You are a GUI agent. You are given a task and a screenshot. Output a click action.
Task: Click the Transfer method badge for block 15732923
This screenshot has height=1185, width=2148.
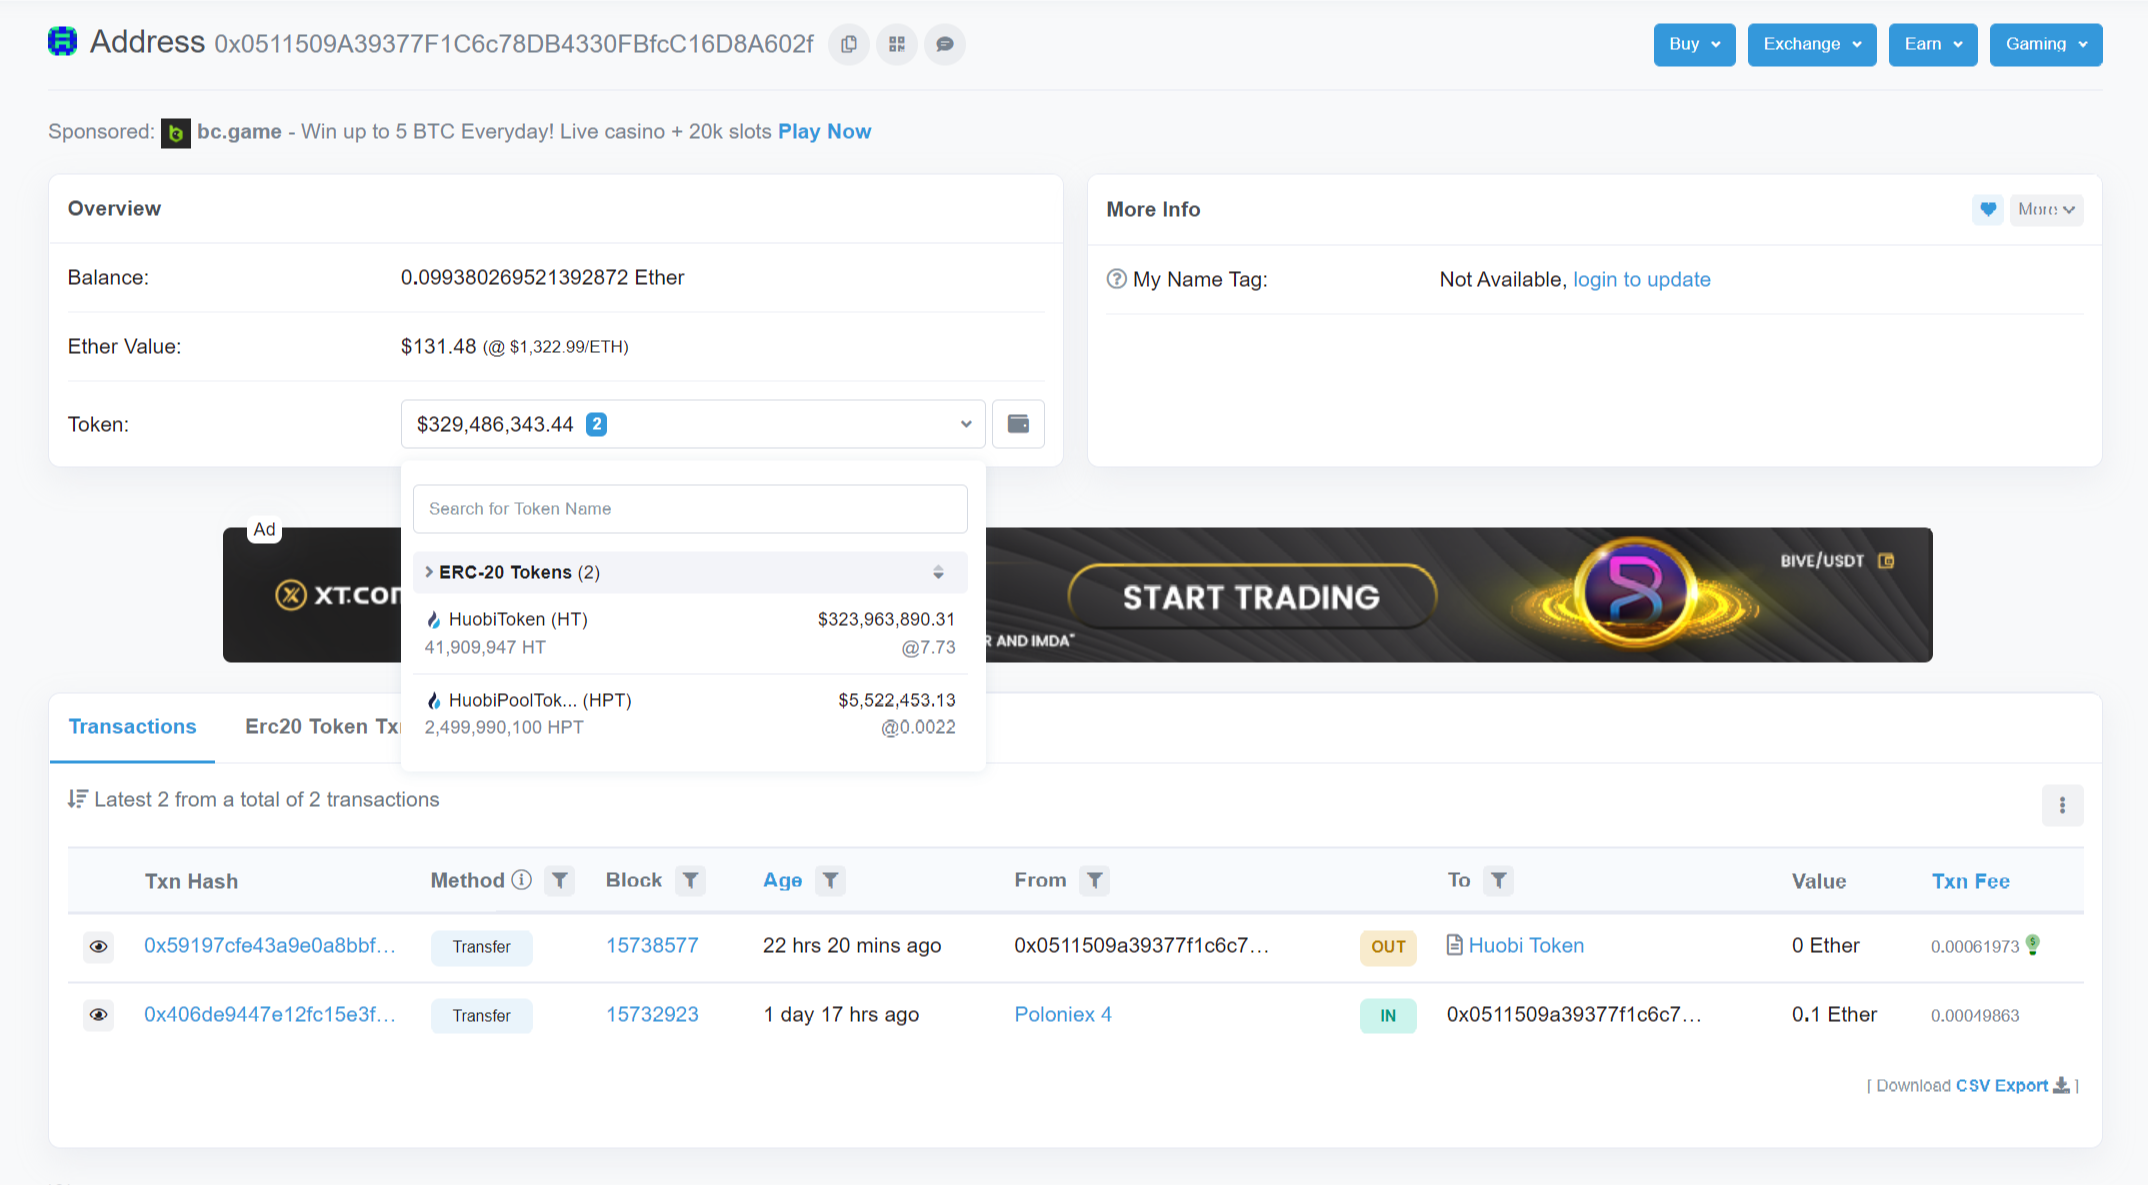pyautogui.click(x=481, y=1016)
